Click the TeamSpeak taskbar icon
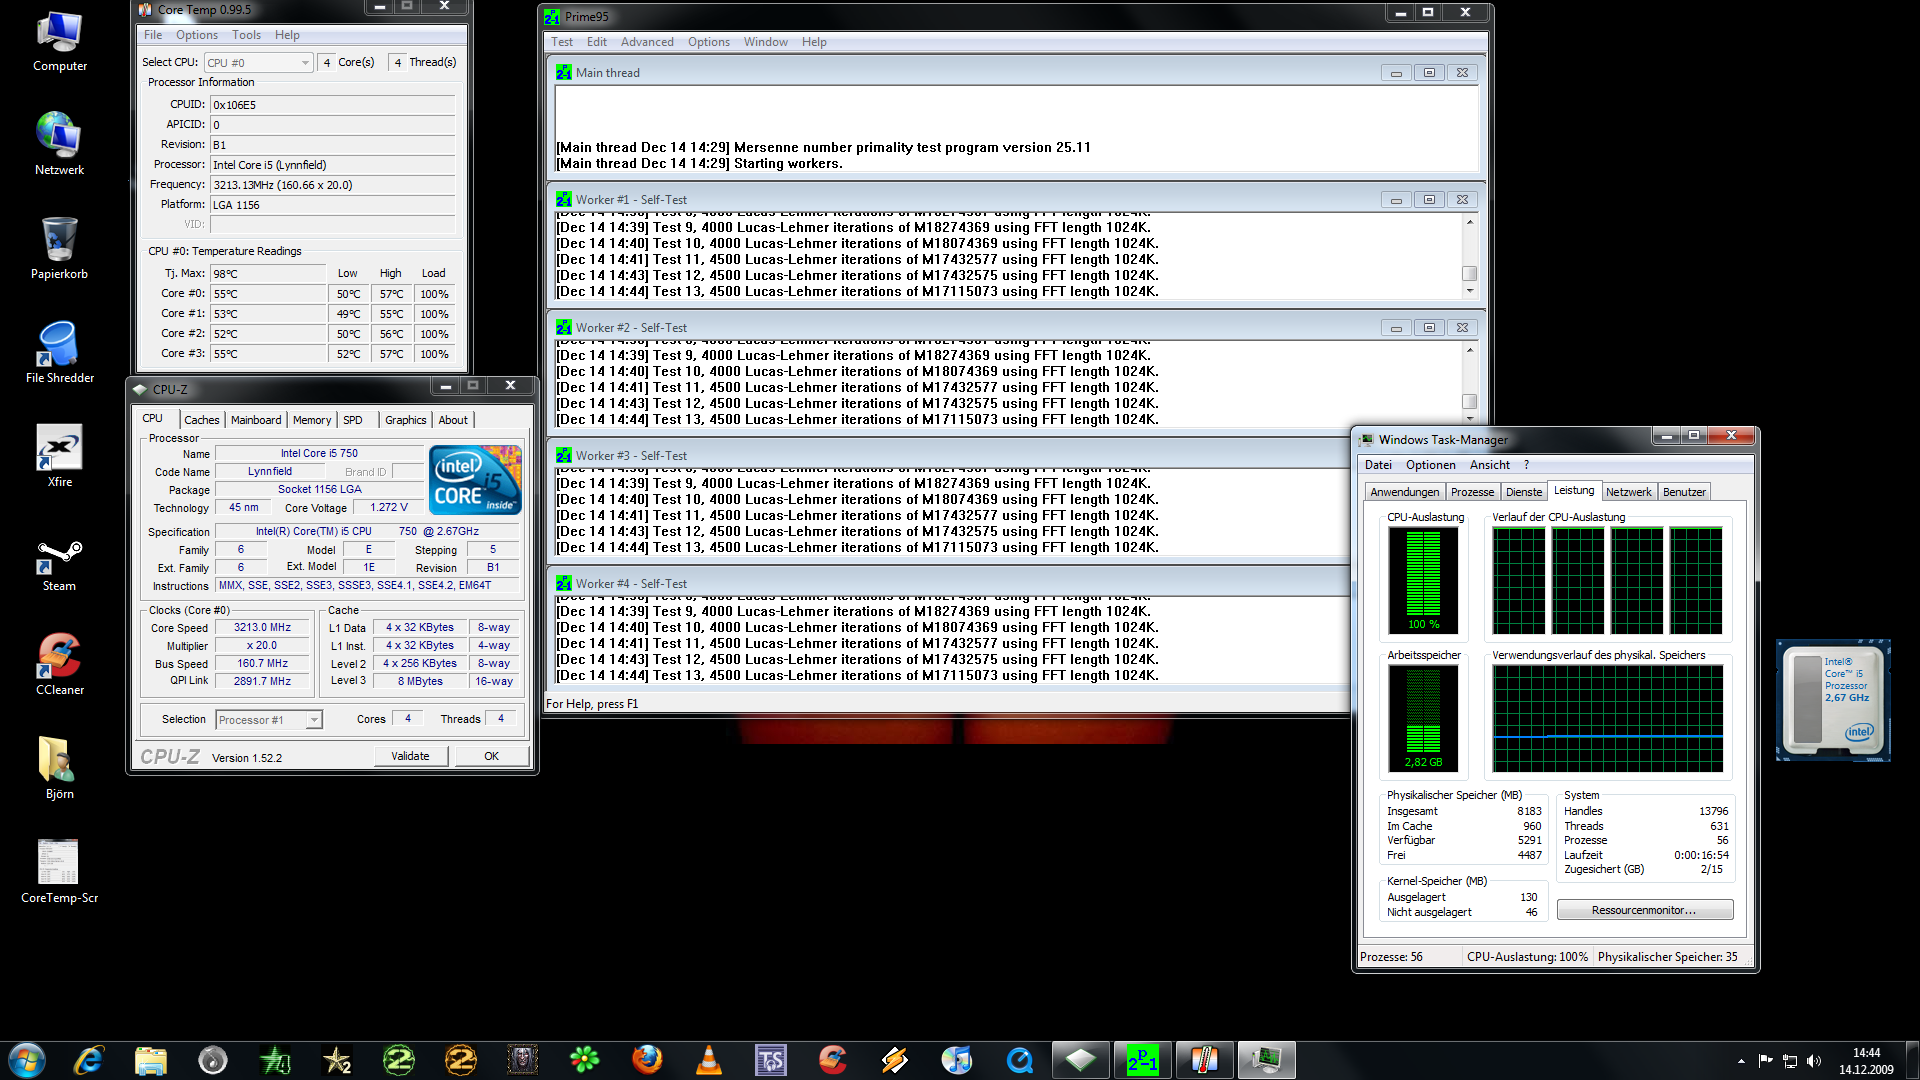This screenshot has width=1920, height=1080. click(x=771, y=1060)
